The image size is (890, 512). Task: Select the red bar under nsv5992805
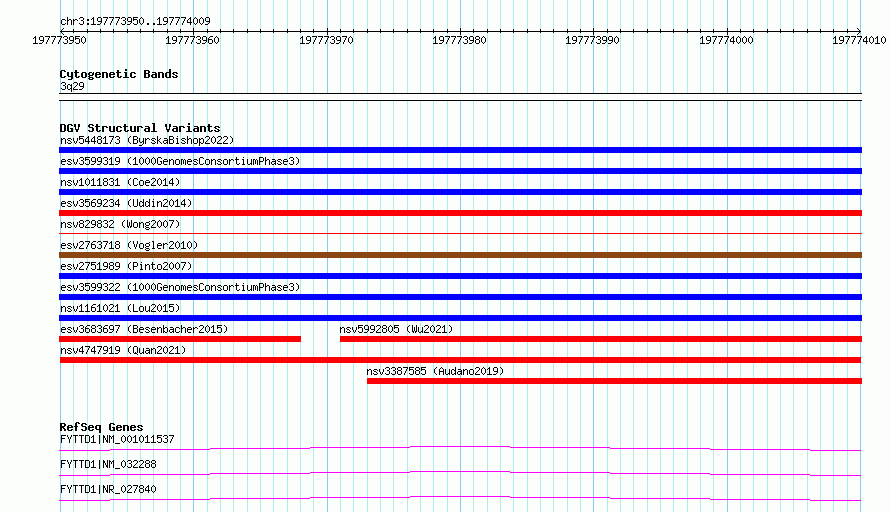coord(601,339)
